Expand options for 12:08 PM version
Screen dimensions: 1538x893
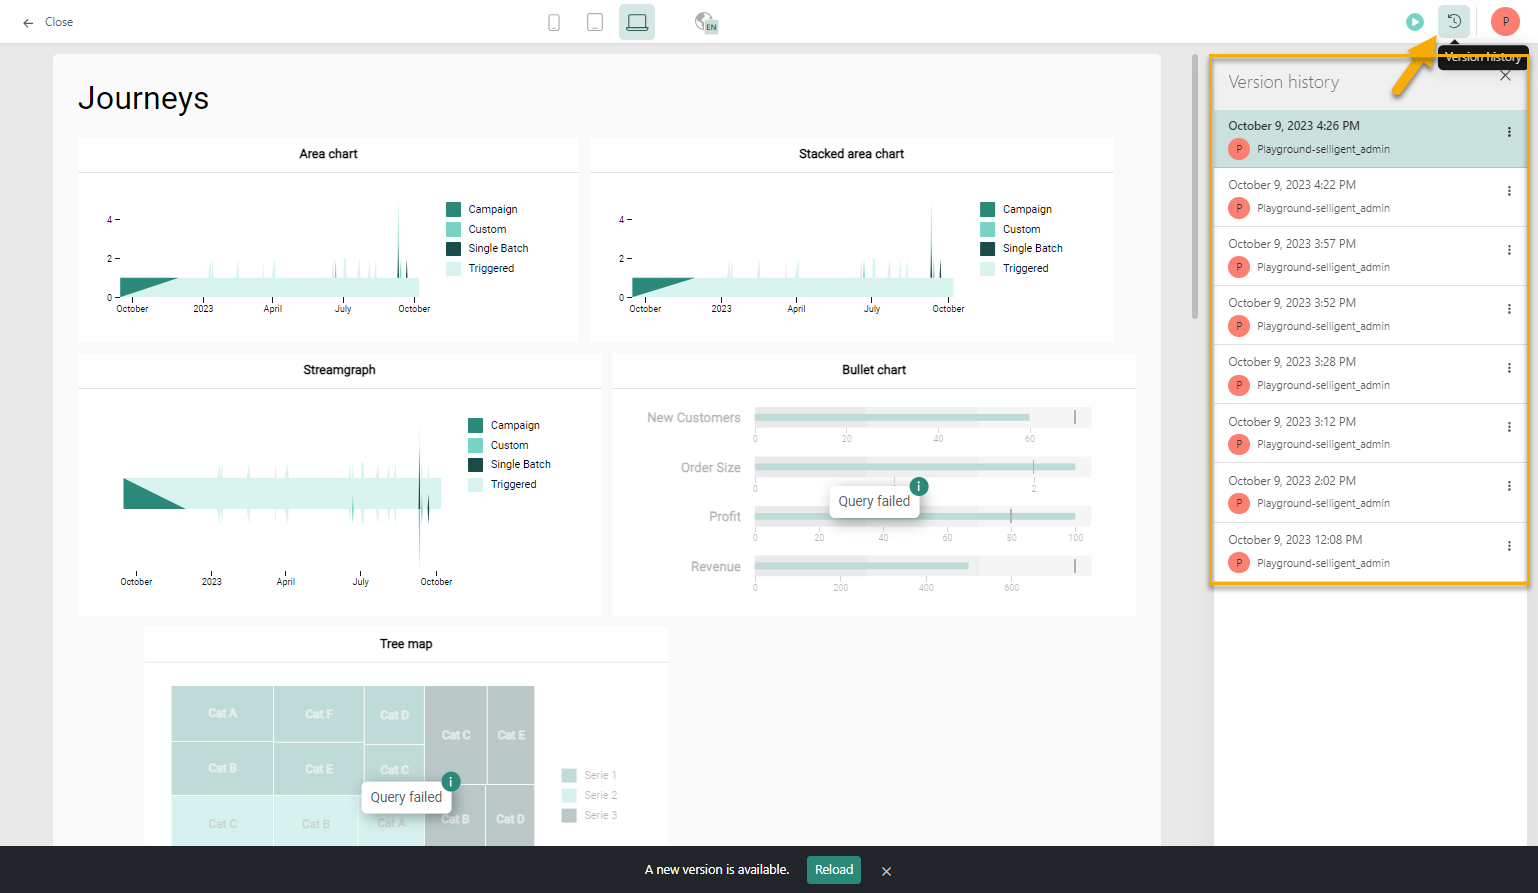click(1509, 546)
